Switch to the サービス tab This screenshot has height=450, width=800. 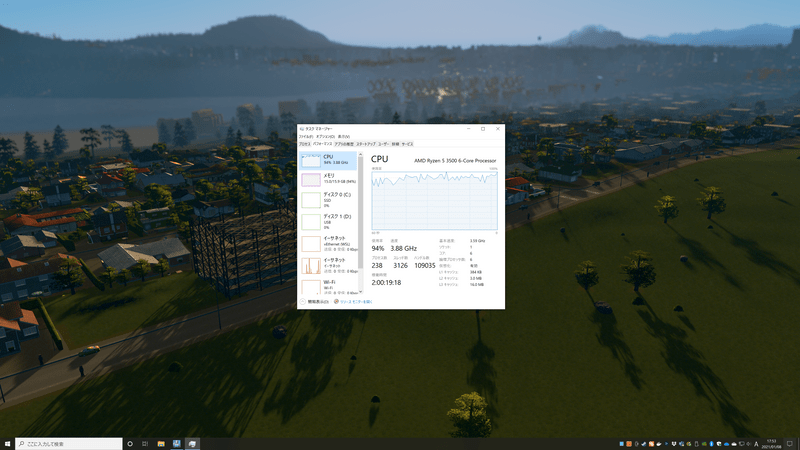pyautogui.click(x=408, y=144)
